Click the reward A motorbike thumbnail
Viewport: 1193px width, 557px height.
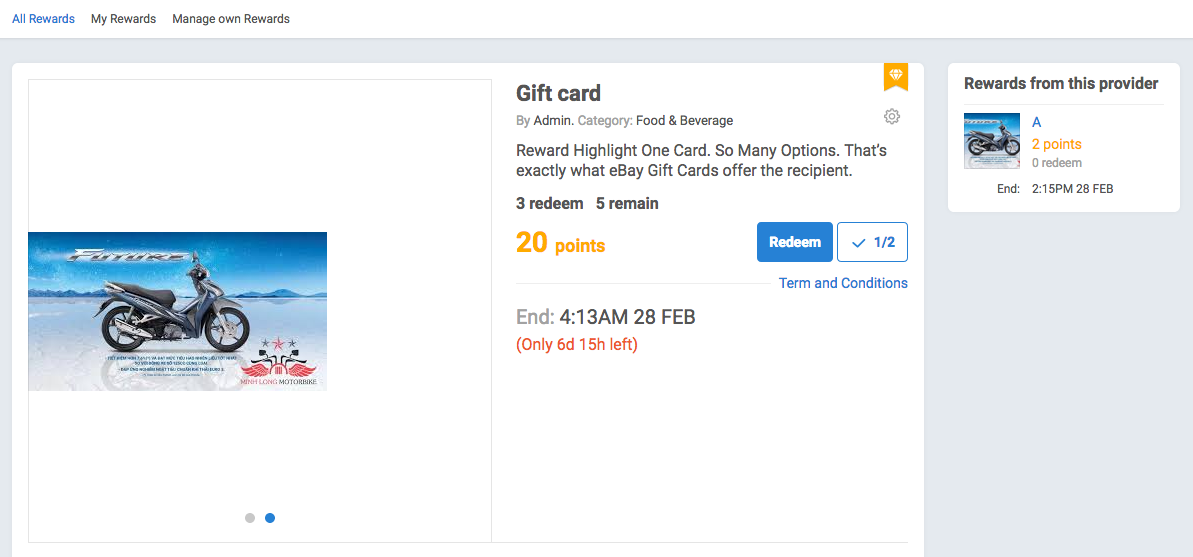(992, 140)
